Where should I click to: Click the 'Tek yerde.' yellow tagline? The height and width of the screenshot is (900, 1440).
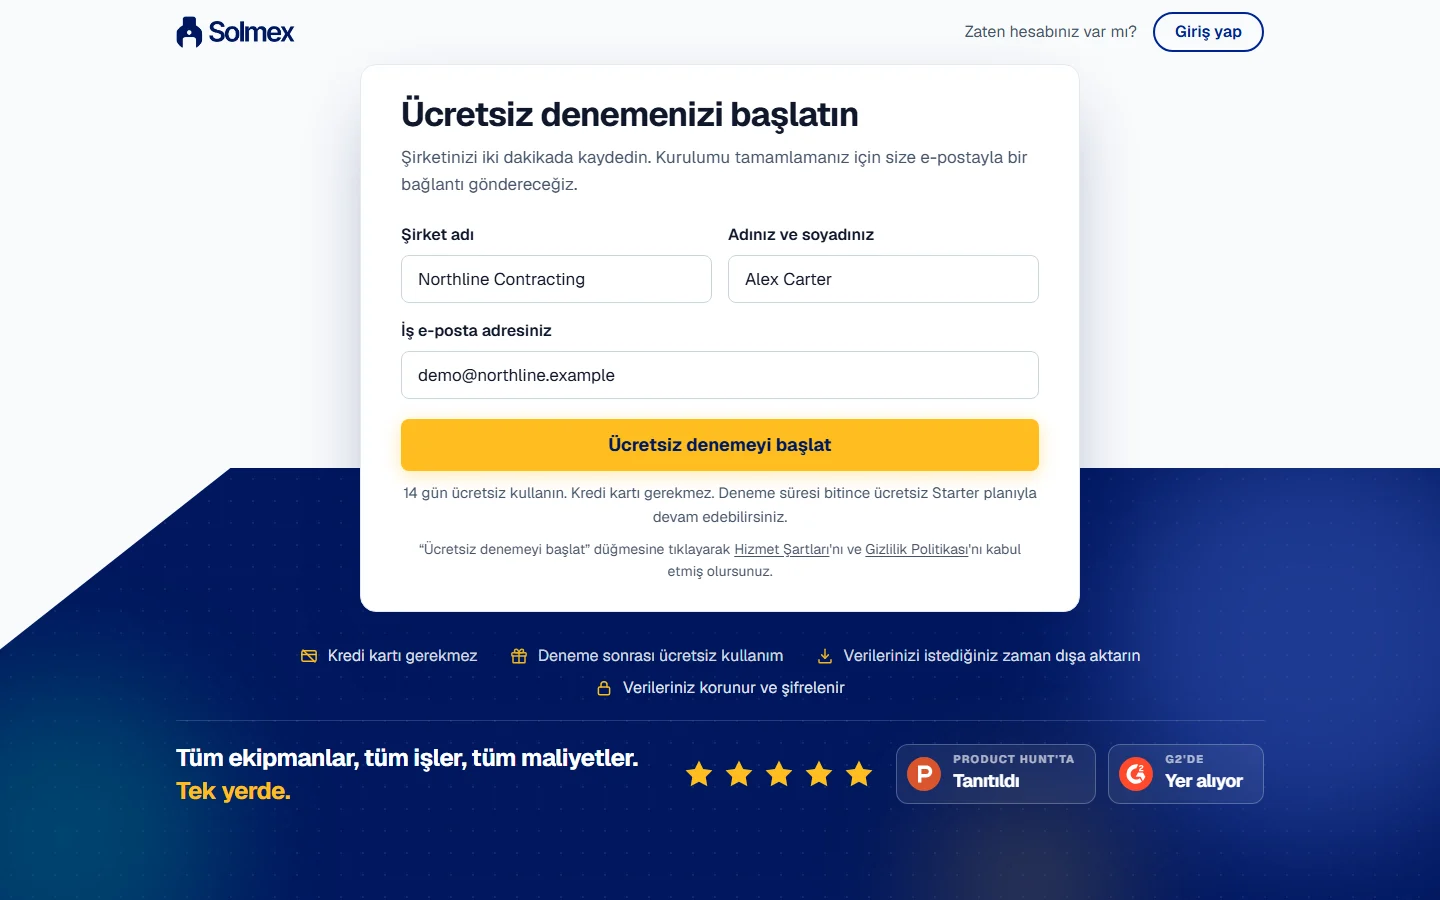coord(233,791)
